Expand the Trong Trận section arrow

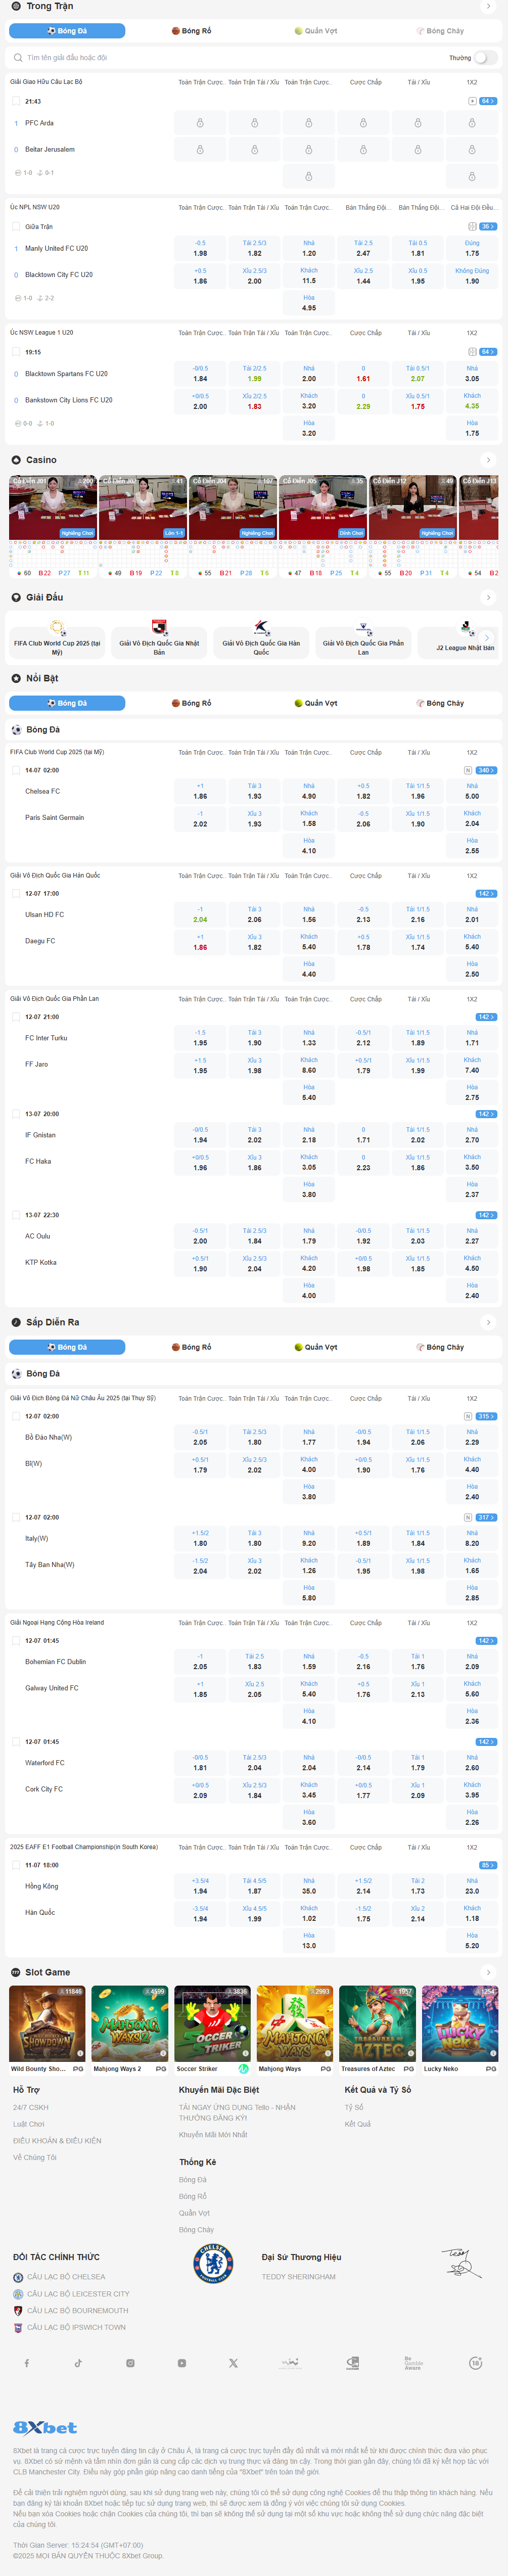click(488, 6)
